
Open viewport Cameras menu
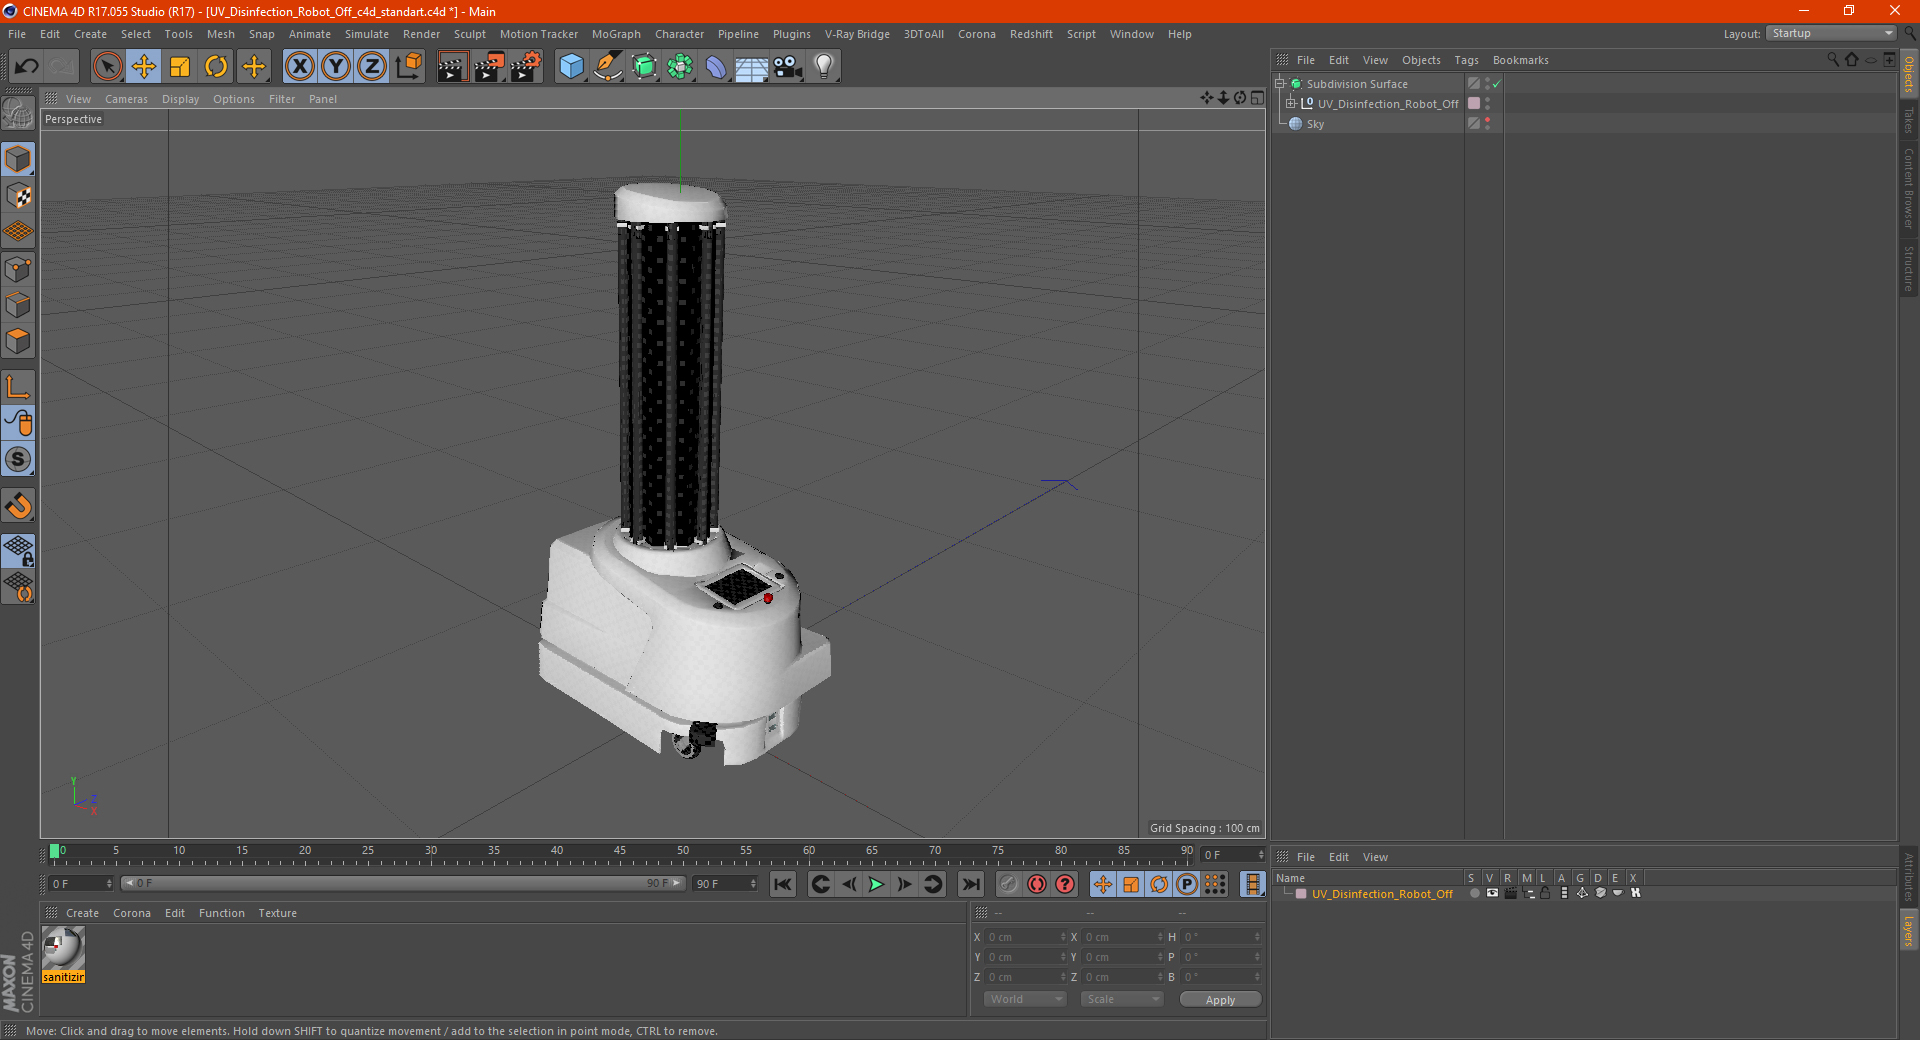tap(126, 99)
